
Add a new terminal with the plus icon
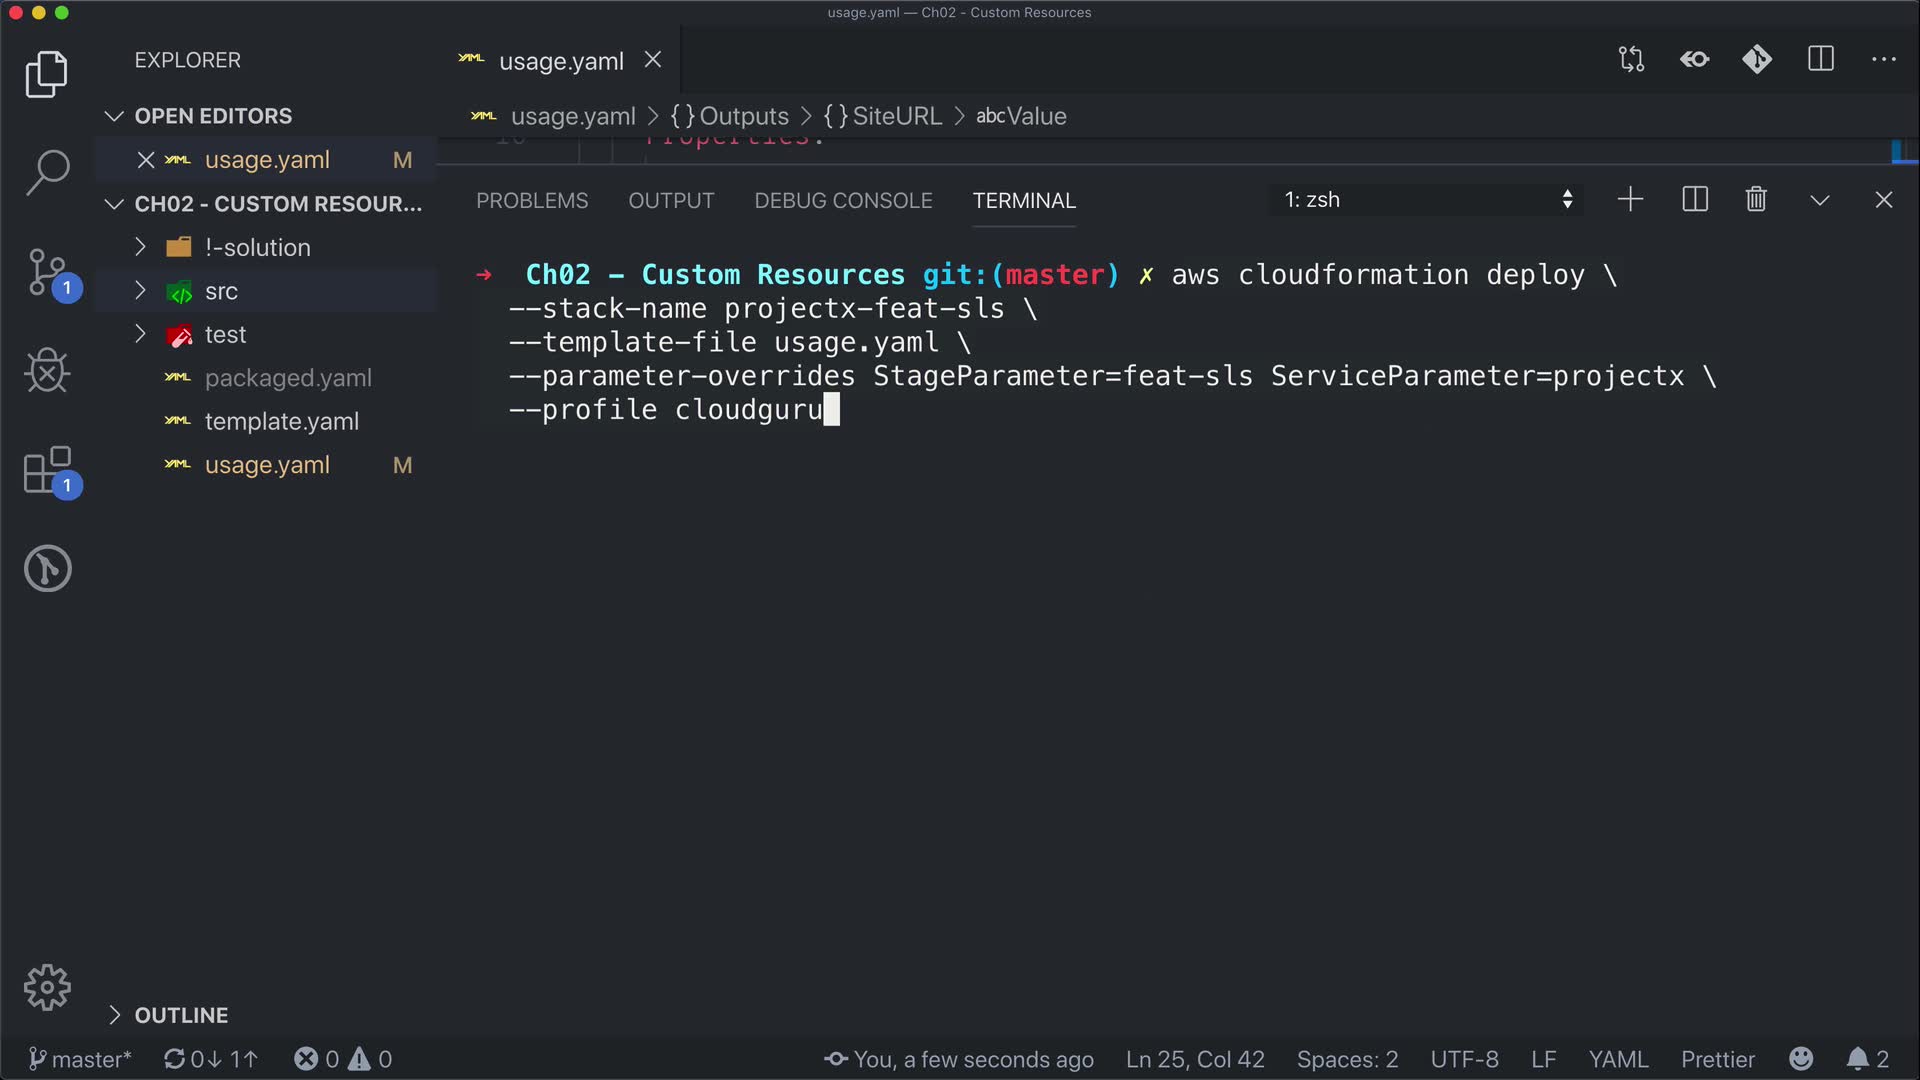[x=1630, y=200]
